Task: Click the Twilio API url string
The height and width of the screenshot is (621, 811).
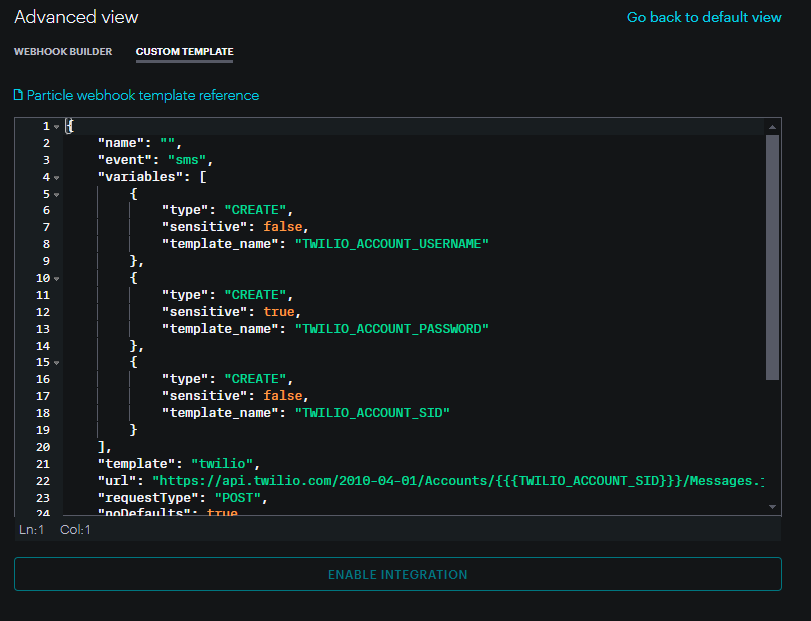Action: 458,481
